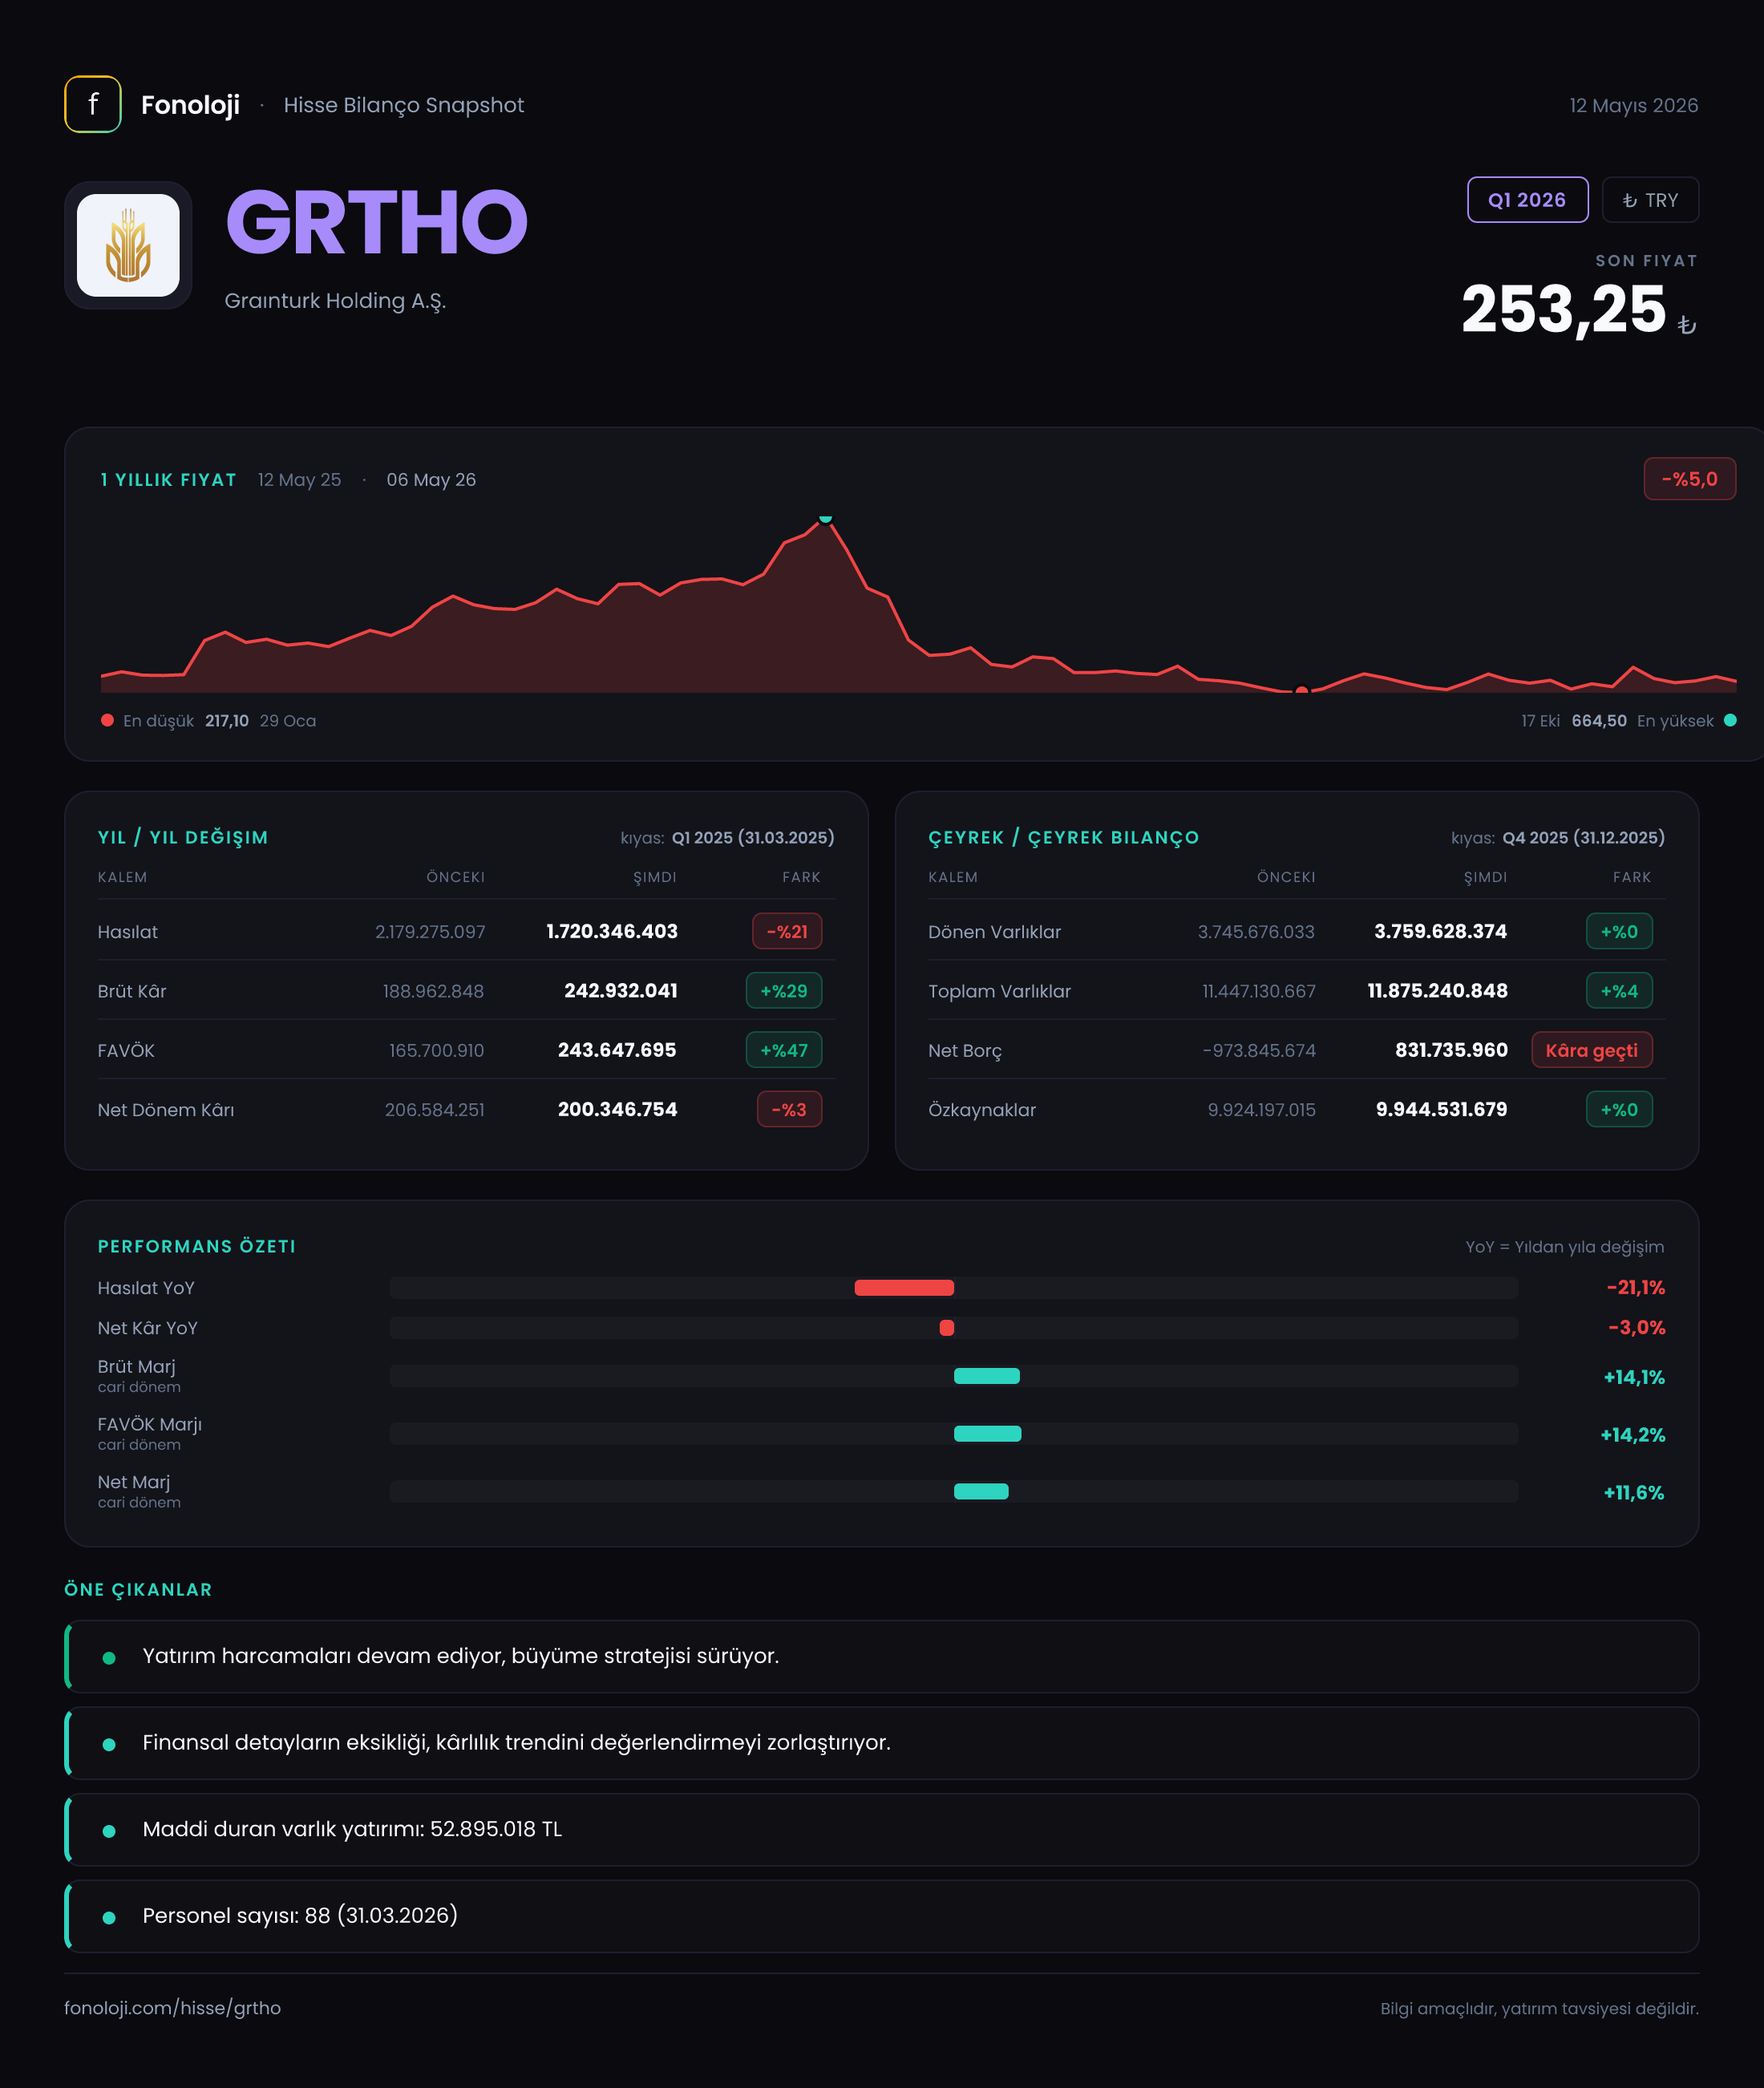Click the bullet of "Personel sayısı" highlight
1764x2088 pixels.
109,1917
